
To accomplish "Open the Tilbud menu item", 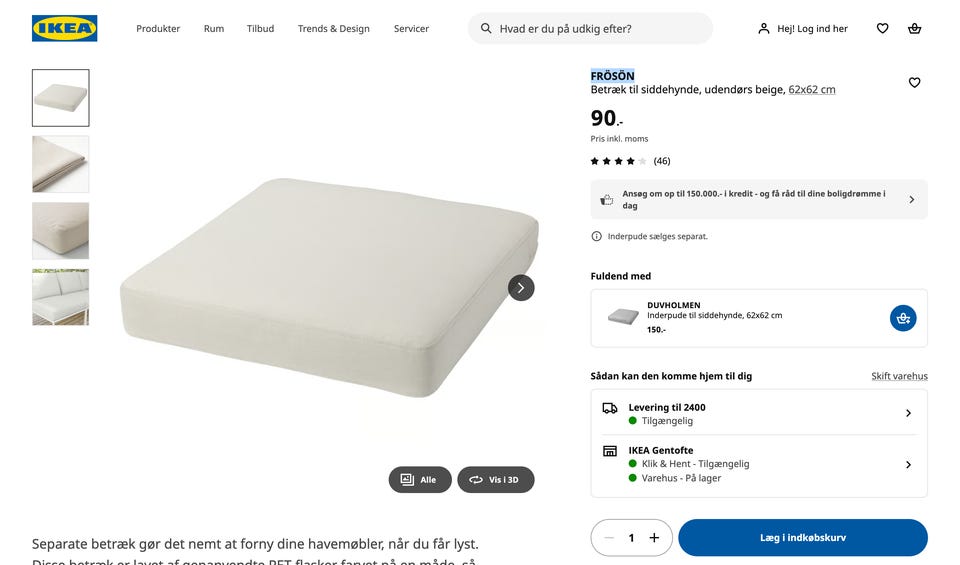I will pos(260,28).
